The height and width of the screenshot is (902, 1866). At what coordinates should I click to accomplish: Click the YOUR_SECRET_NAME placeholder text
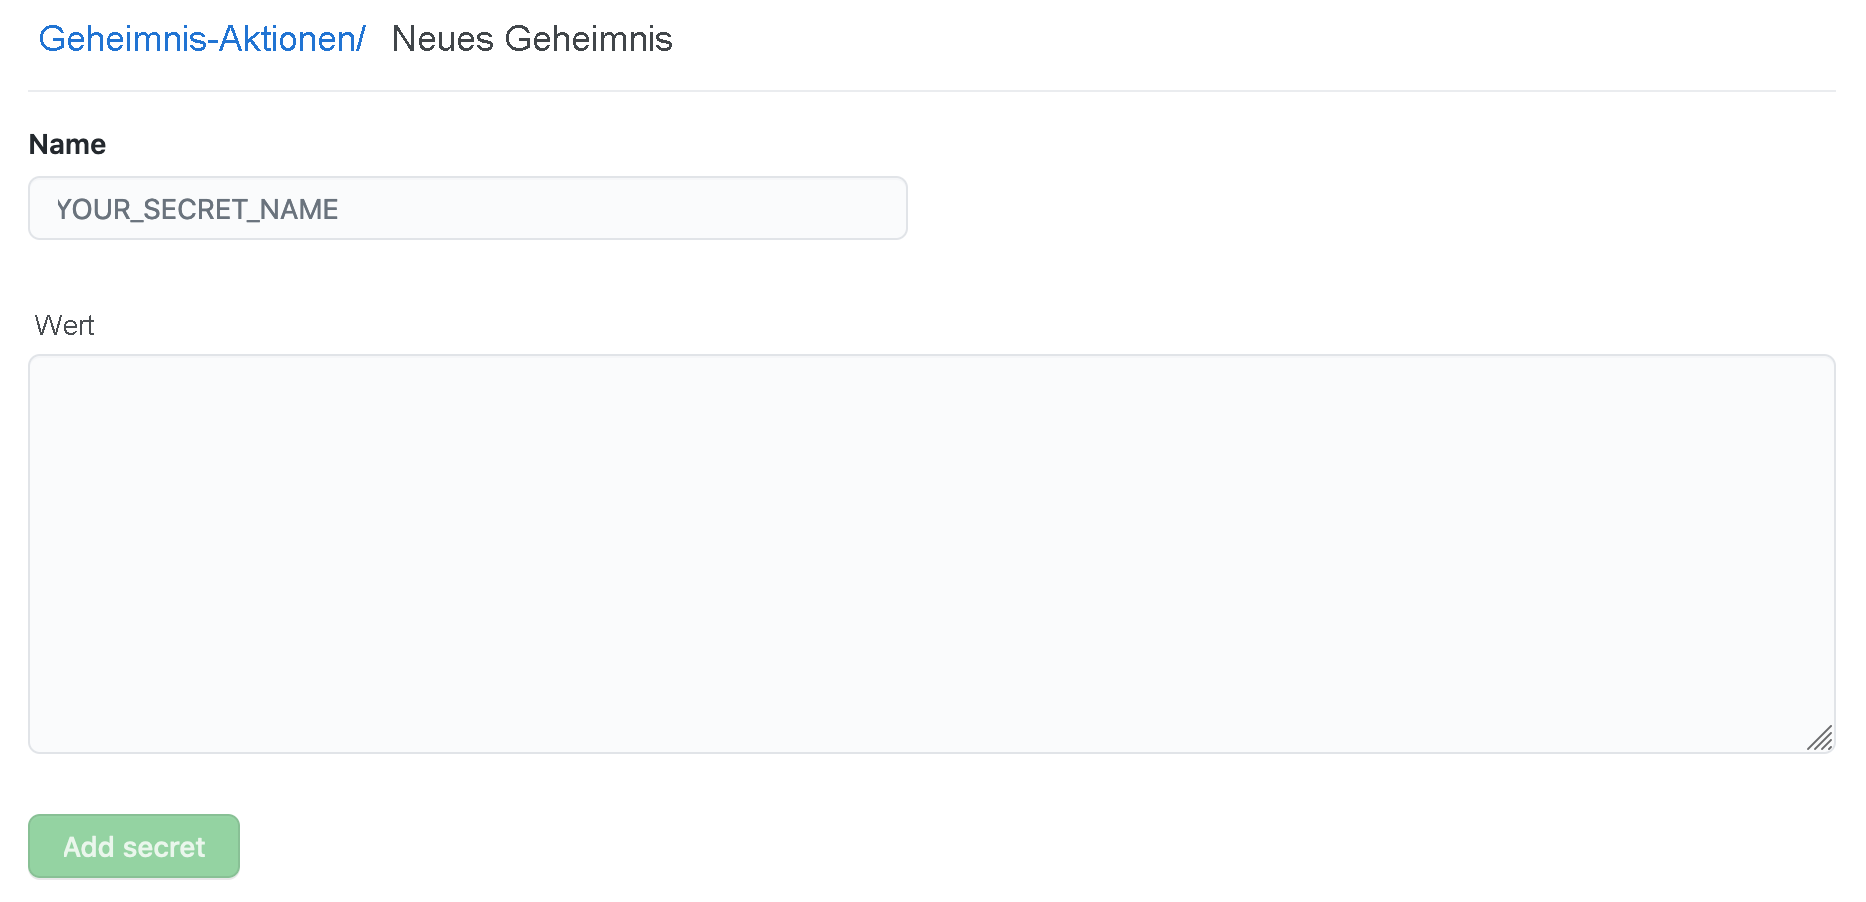click(x=197, y=209)
